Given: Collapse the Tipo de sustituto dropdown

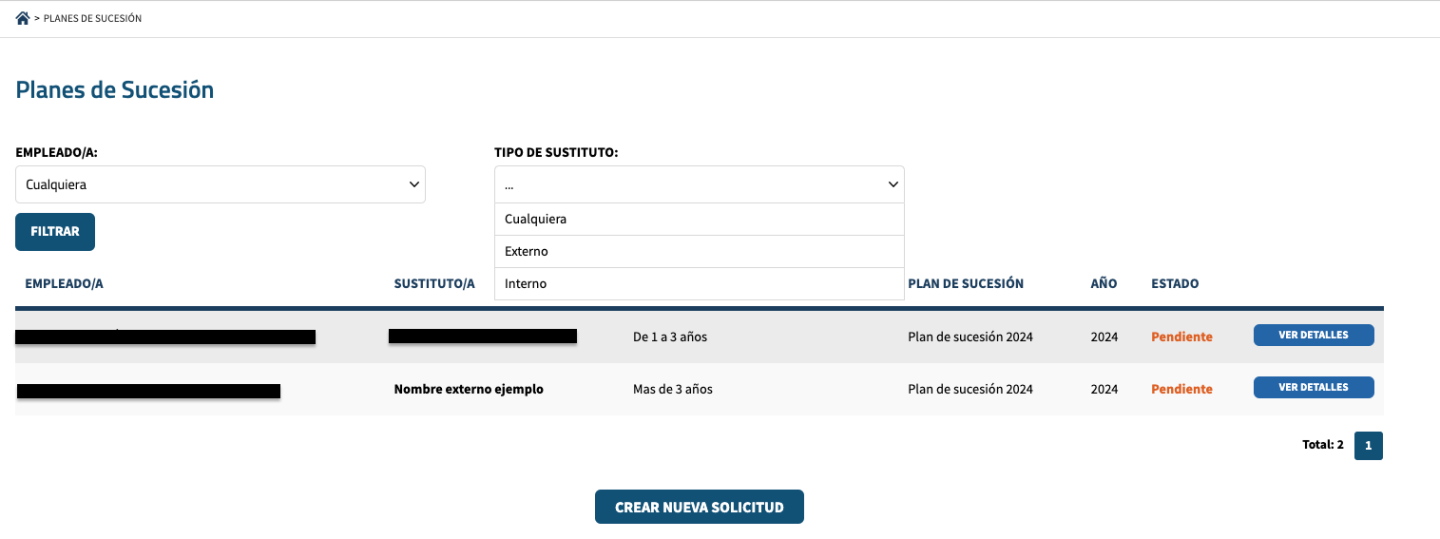Looking at the screenshot, I should tap(698, 184).
